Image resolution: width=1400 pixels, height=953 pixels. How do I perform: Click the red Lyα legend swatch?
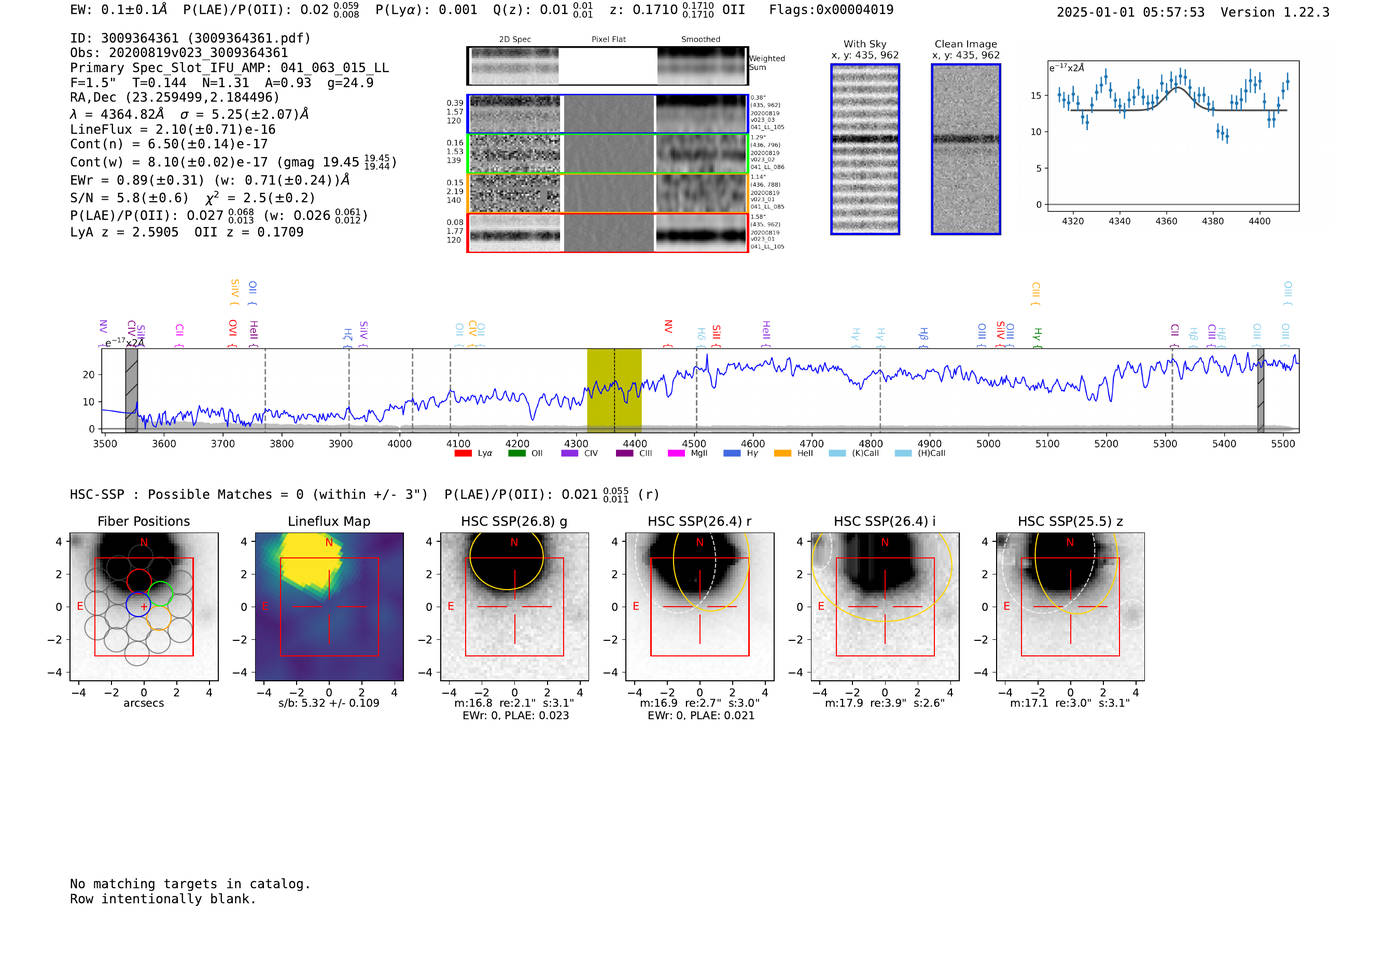[x=463, y=453]
